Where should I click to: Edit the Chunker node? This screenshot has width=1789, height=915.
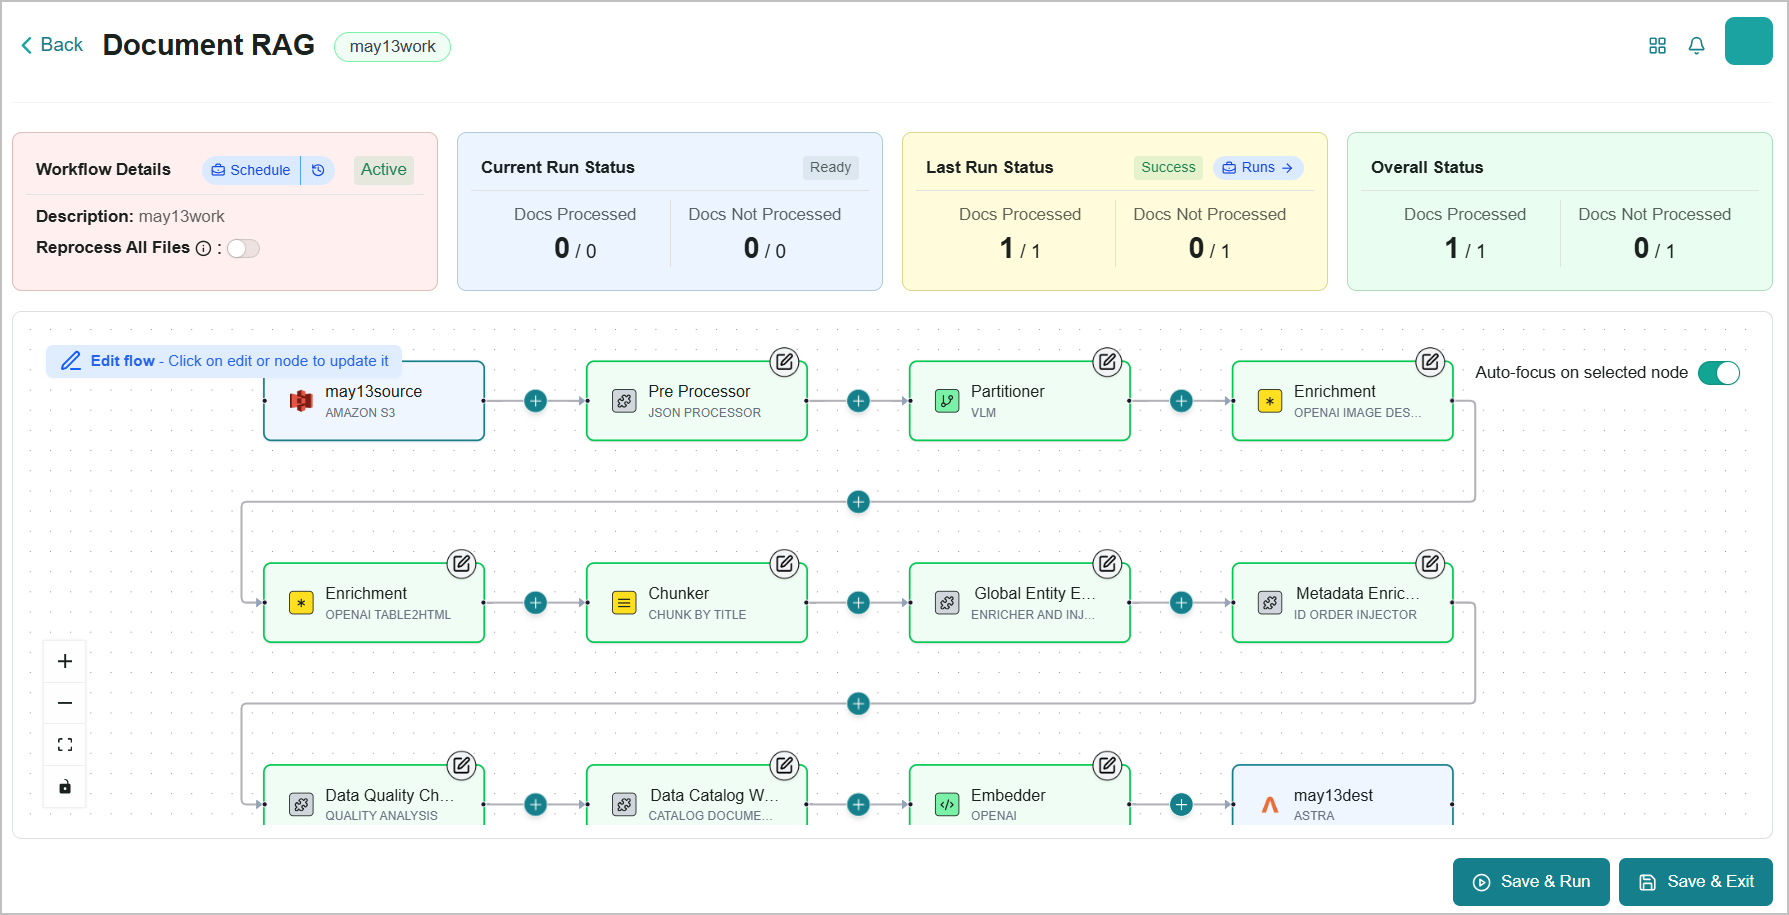coord(785,564)
